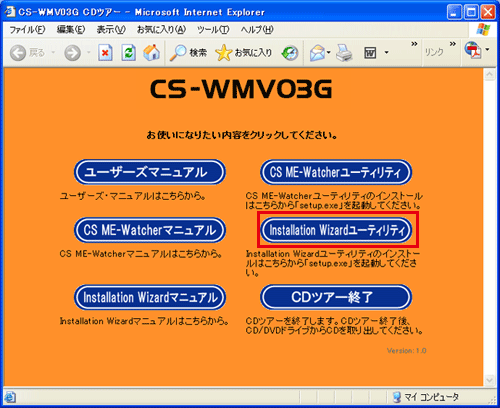Viewport: 500px width, 408px height.
Task: Click the CS-WMV03G page heading
Action: point(241,89)
